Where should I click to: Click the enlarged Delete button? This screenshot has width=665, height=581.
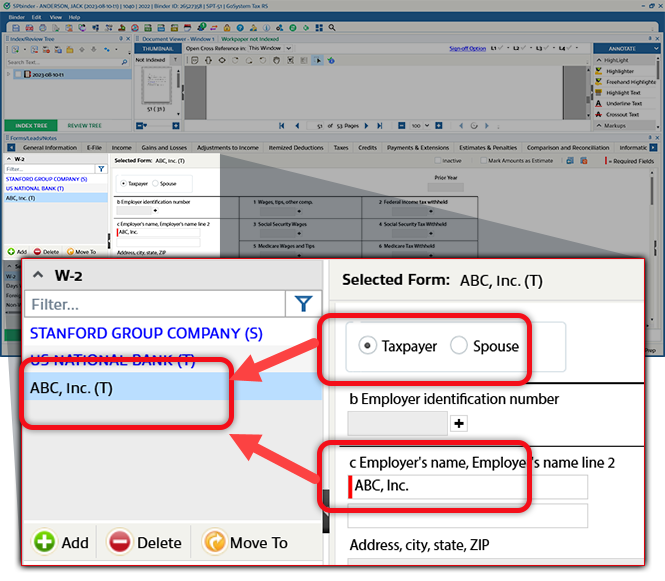pyautogui.click(x=145, y=542)
